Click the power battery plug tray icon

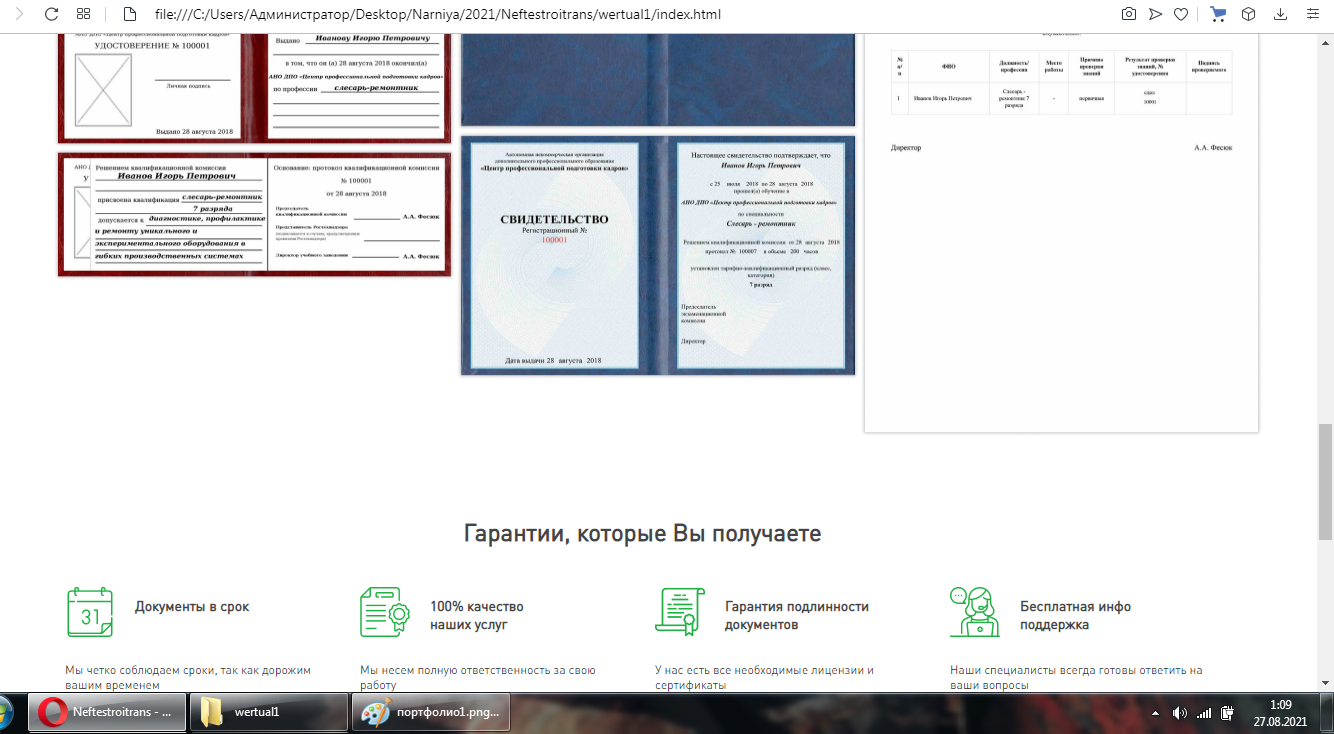1228,714
